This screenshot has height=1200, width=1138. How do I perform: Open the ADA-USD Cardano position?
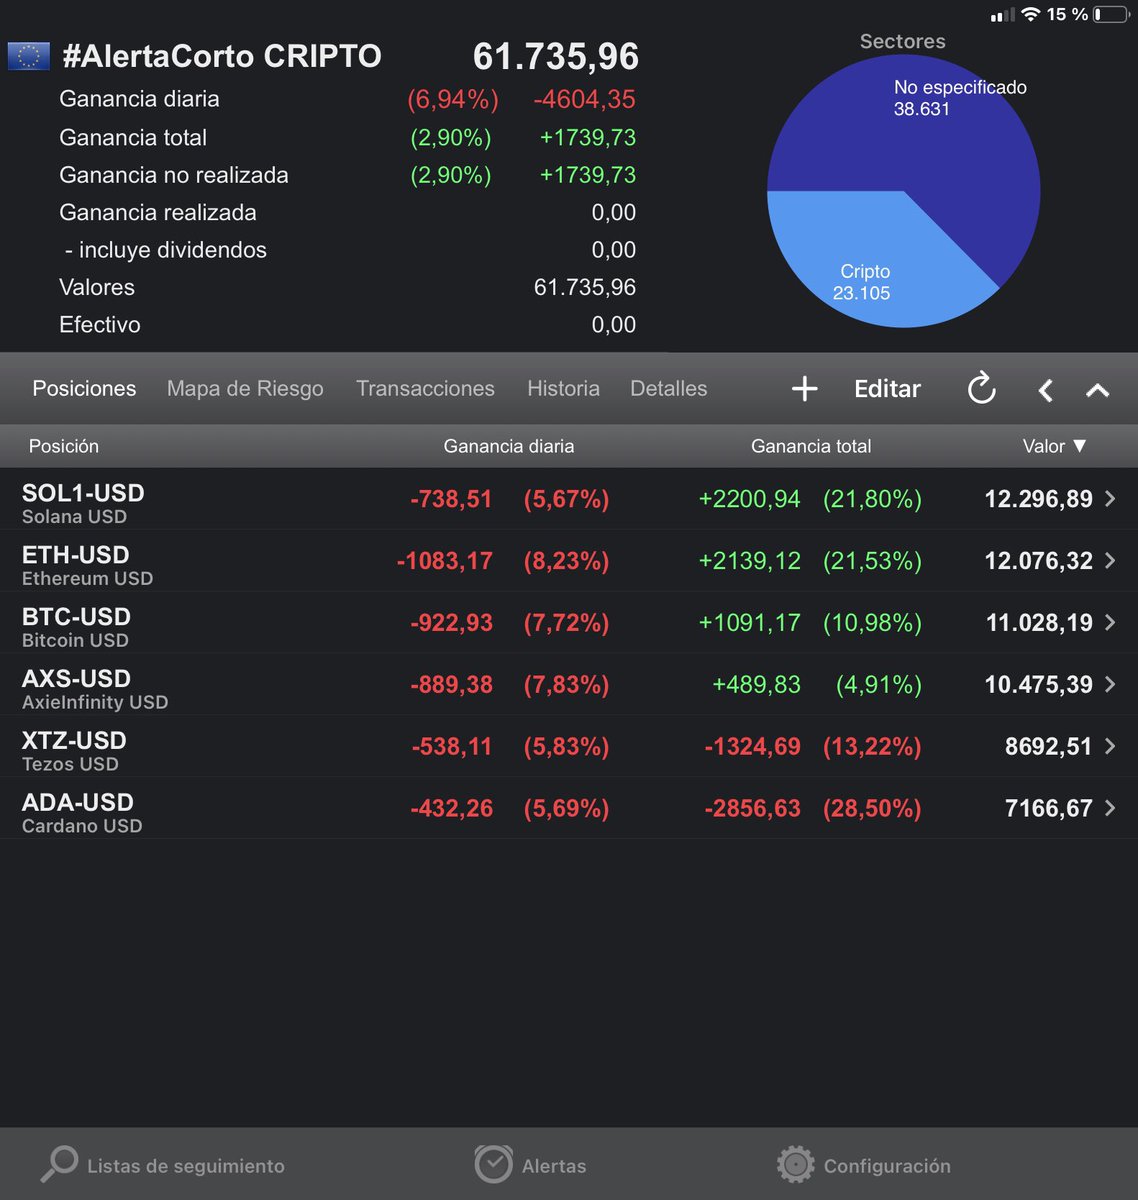(569, 809)
